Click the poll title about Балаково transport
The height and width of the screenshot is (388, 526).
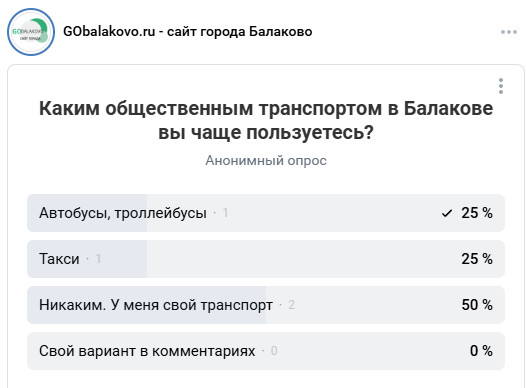coord(266,120)
